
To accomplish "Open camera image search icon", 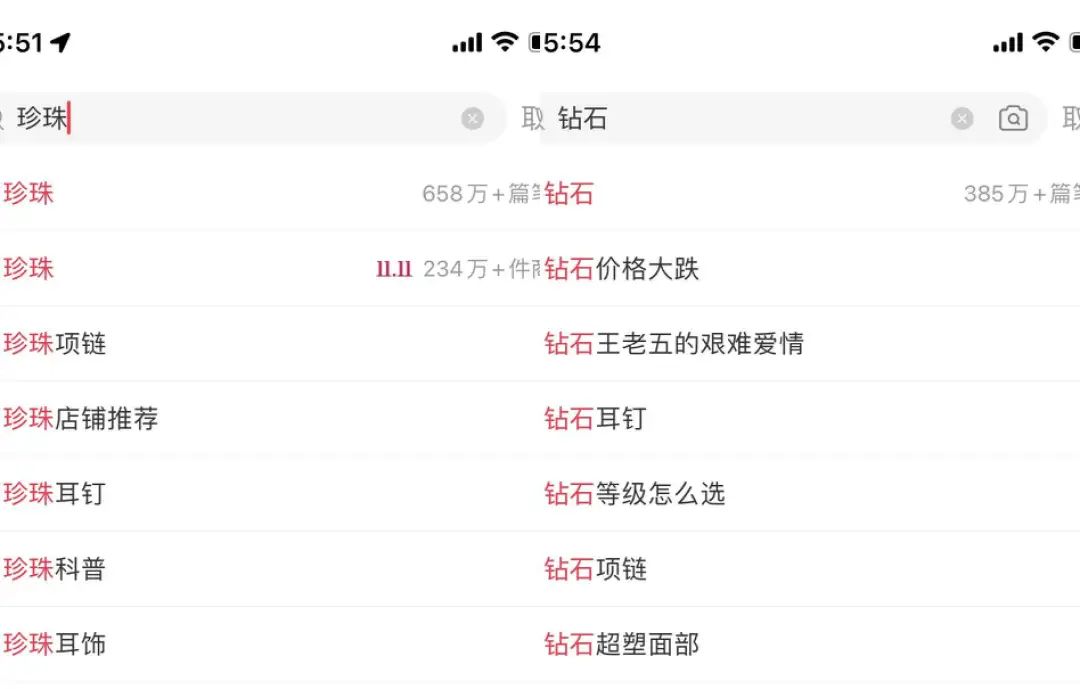I will 1013,119.
